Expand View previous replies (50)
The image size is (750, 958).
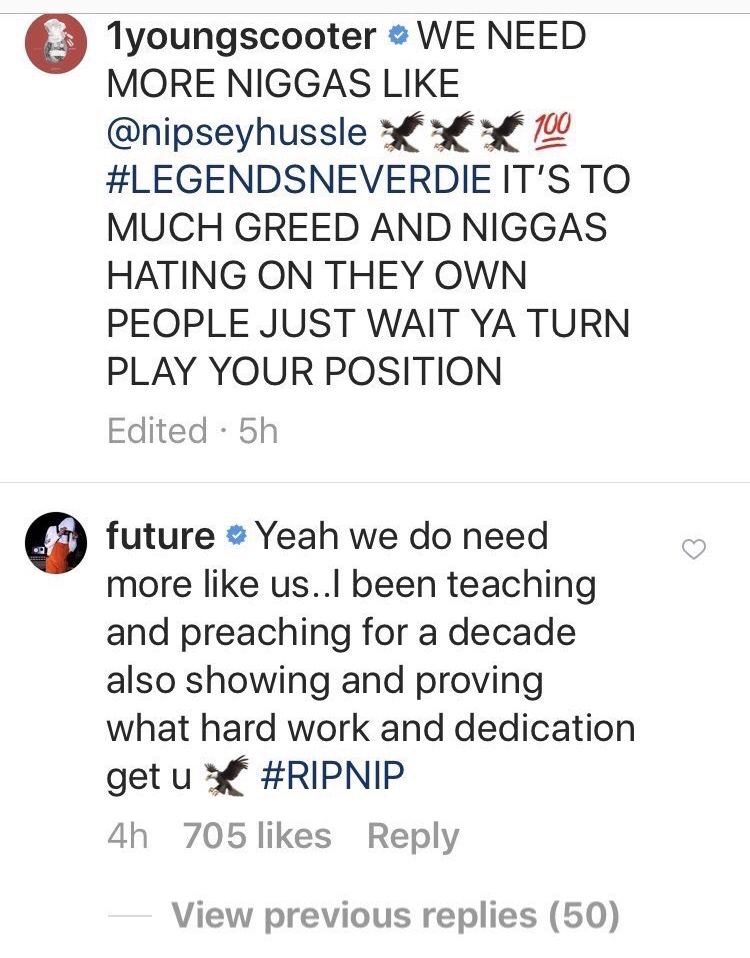coord(396,915)
